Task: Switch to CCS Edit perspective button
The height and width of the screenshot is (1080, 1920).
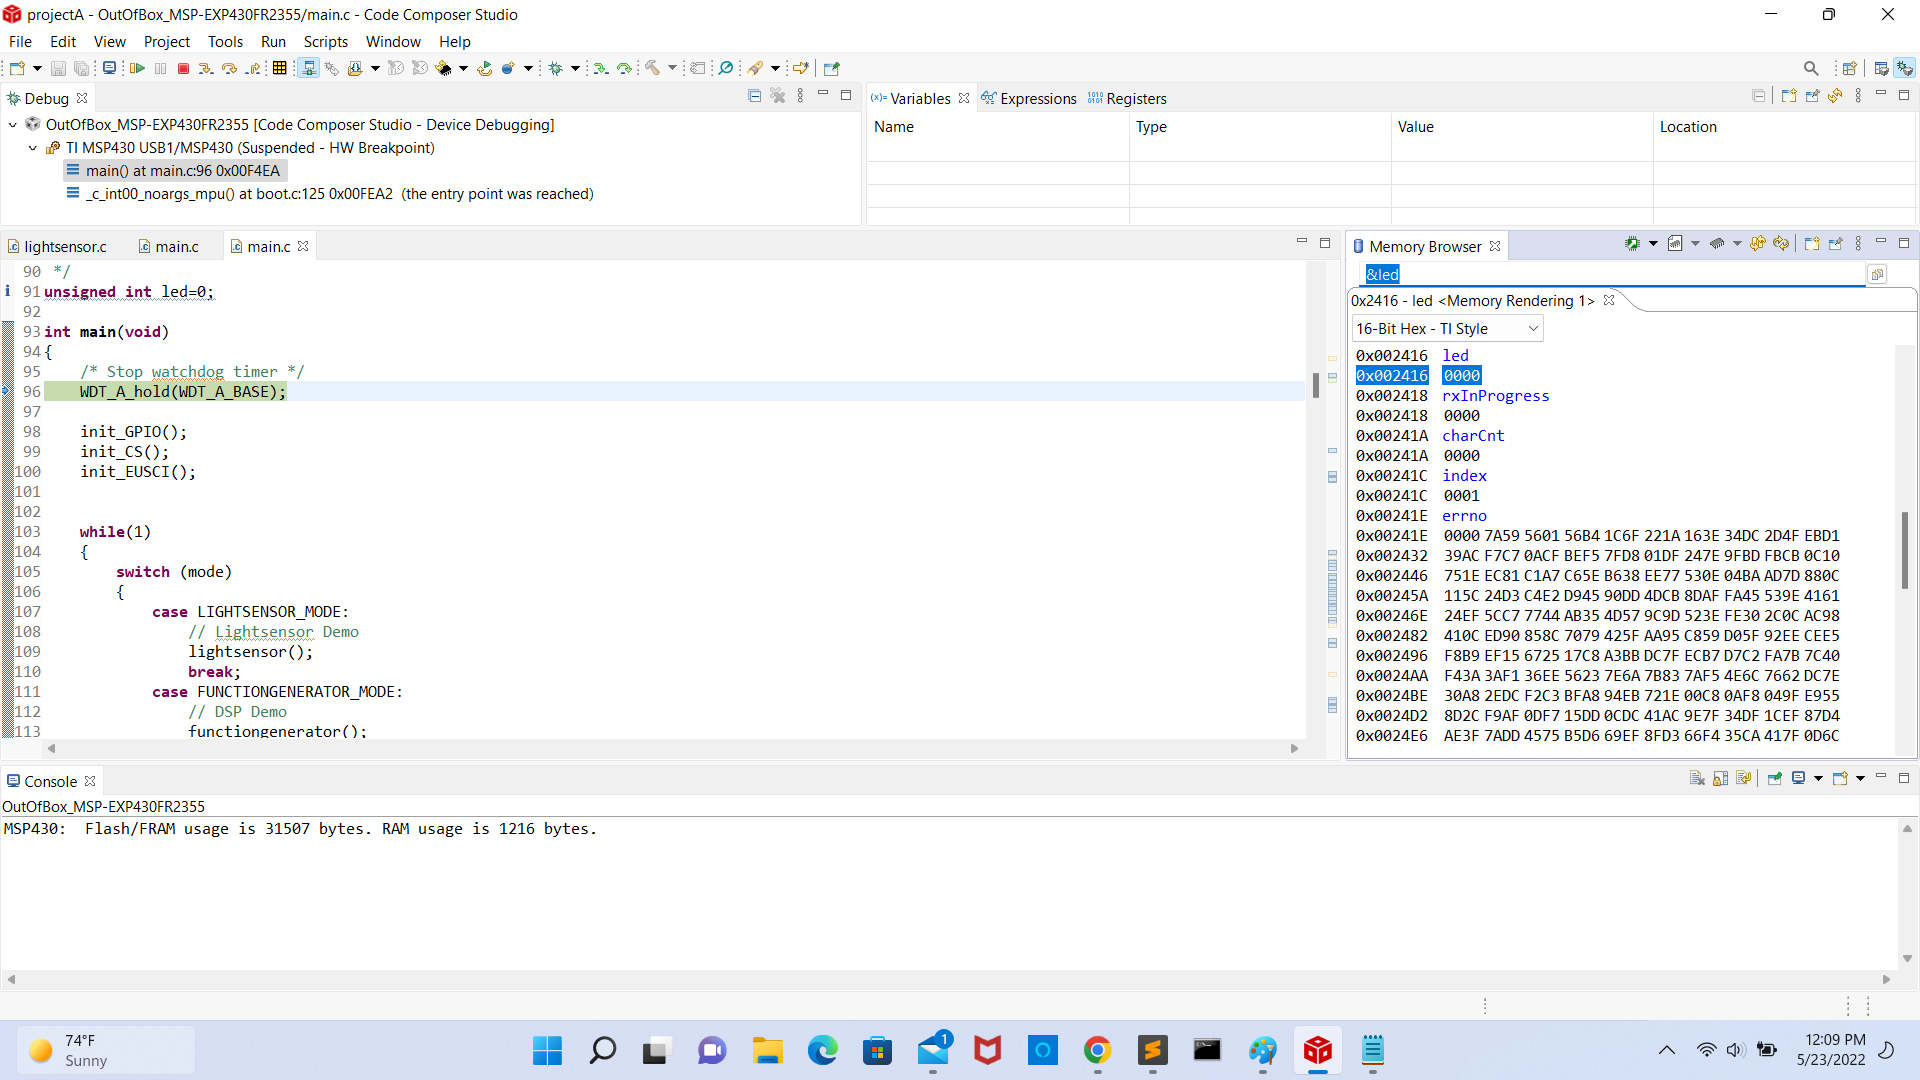Action: tap(1881, 68)
